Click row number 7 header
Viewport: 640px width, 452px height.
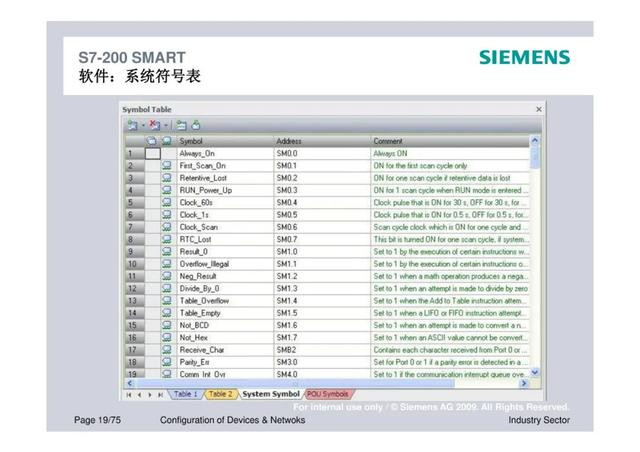coord(135,227)
